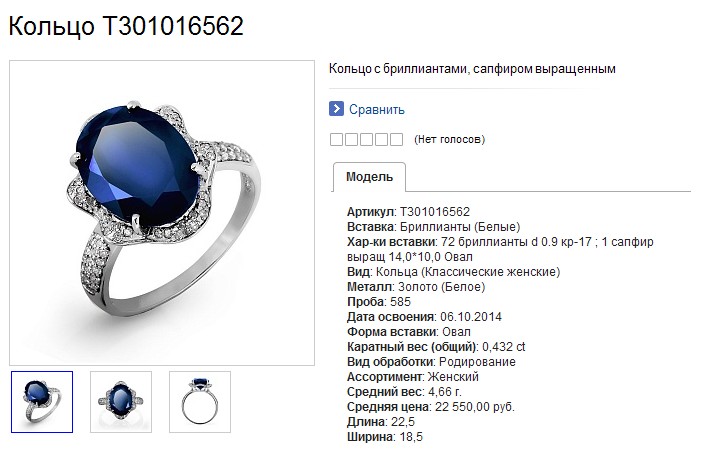Click the Артикул T301016562 line
This screenshot has width=703, height=452.
pyautogui.click(x=408, y=212)
